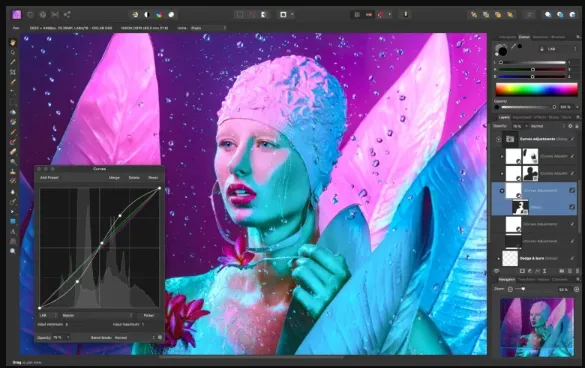This screenshot has height=368, width=585.
Task: Switch to the Layers tab
Action: pyautogui.click(x=504, y=117)
